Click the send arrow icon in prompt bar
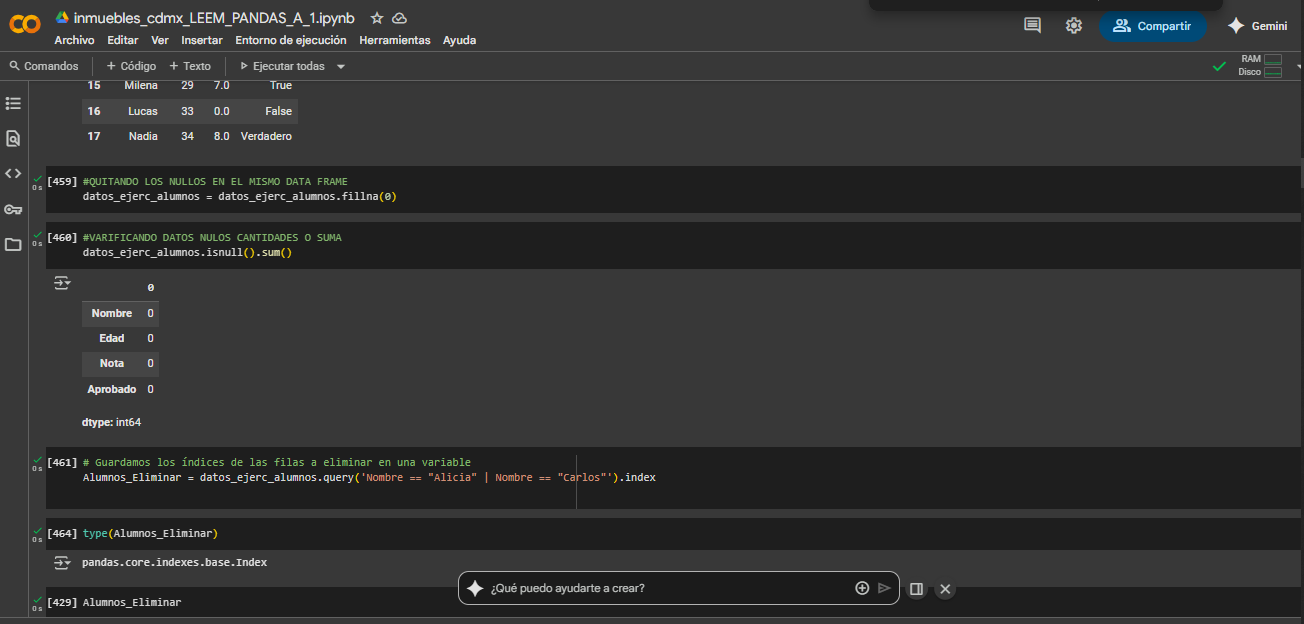 click(x=884, y=588)
